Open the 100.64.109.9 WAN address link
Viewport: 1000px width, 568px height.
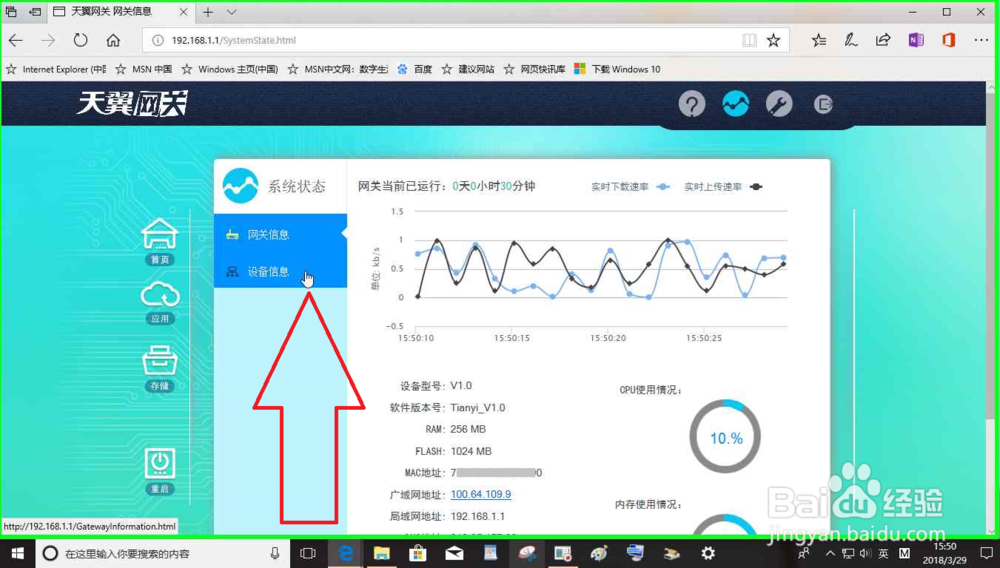tap(481, 494)
